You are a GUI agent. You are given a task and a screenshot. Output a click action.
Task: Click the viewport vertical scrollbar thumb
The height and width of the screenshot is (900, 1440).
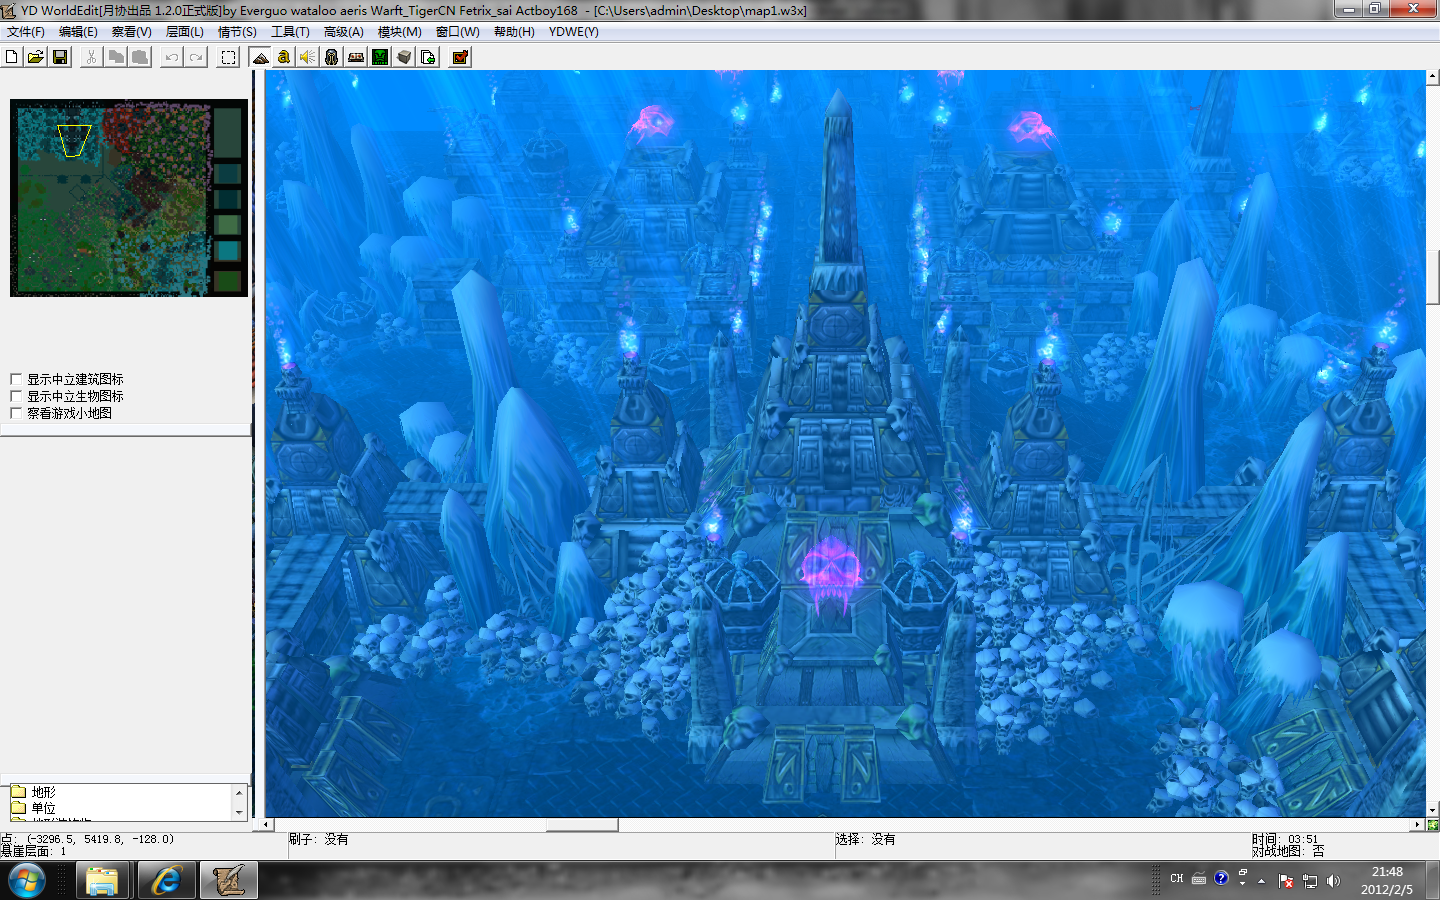tap(1433, 278)
